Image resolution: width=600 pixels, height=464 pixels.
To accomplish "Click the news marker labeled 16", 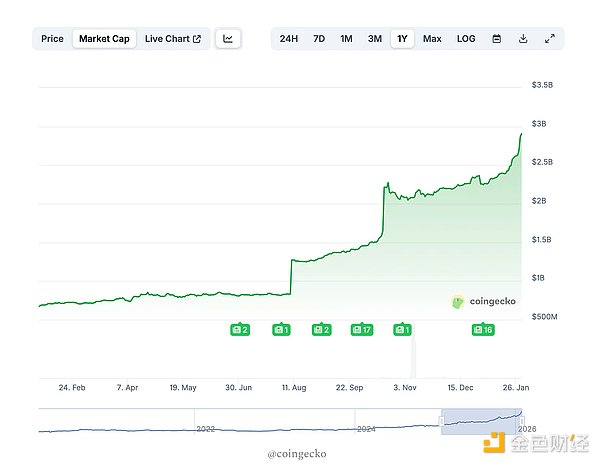I will 483,329.
